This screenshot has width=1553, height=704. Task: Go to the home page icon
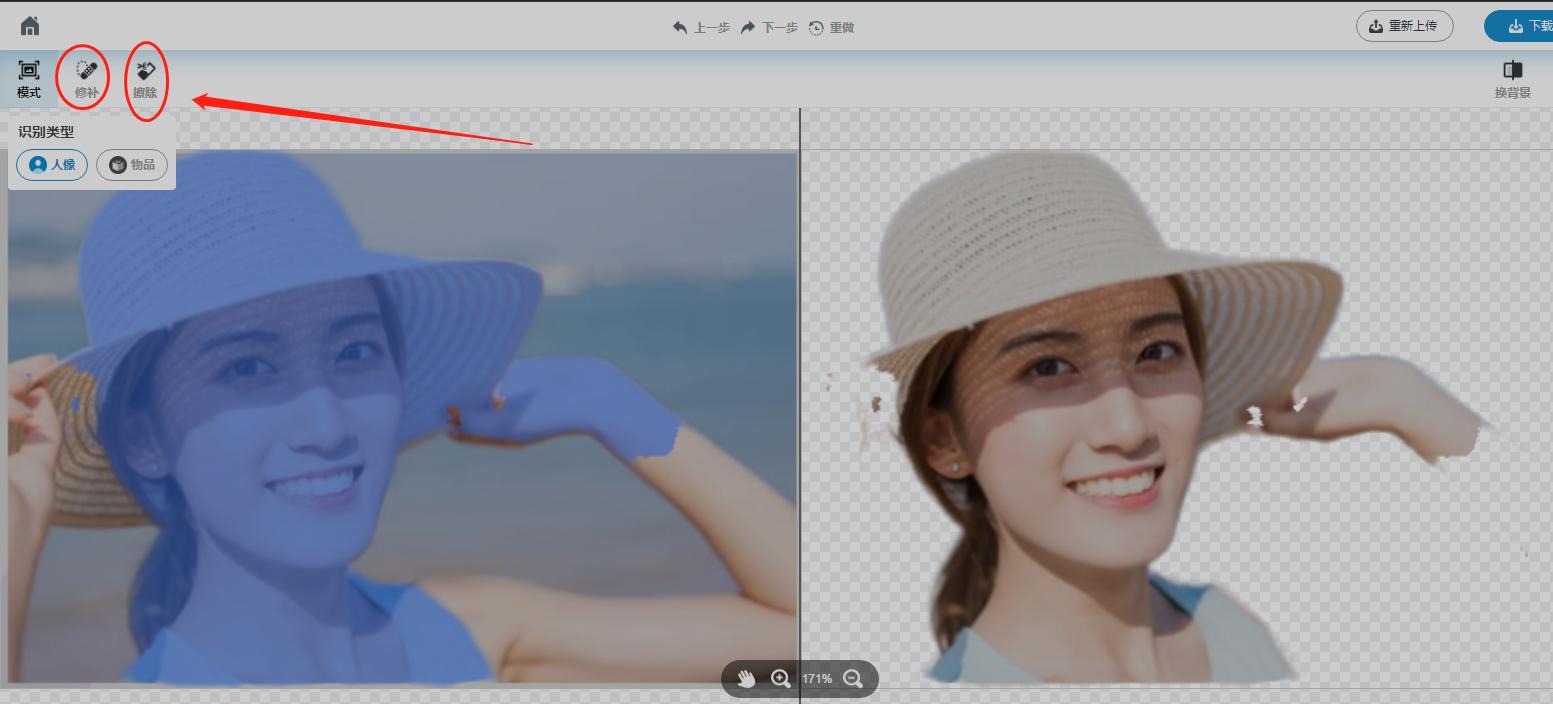pyautogui.click(x=30, y=26)
